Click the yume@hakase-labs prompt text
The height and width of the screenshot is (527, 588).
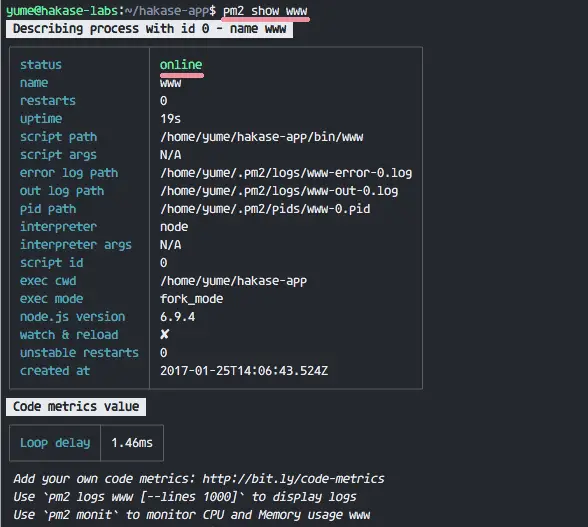pyautogui.click(x=62, y=11)
